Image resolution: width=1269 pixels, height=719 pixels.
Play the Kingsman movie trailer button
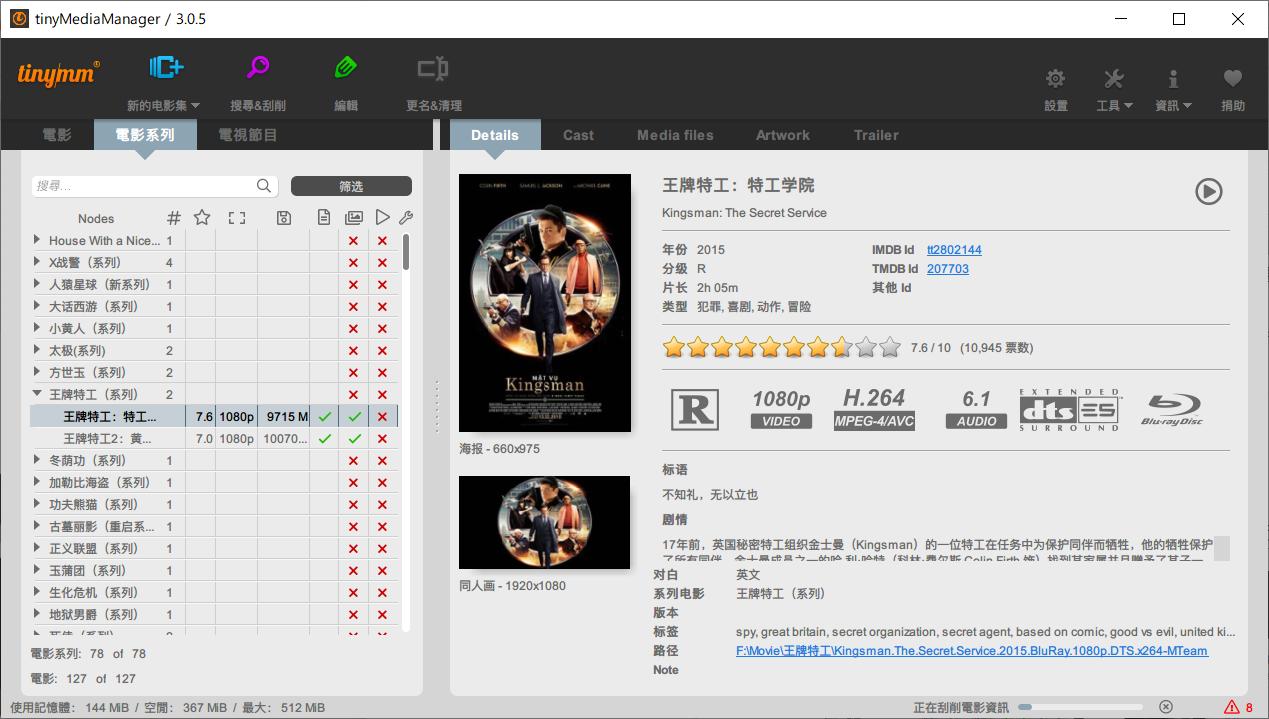click(x=1208, y=192)
